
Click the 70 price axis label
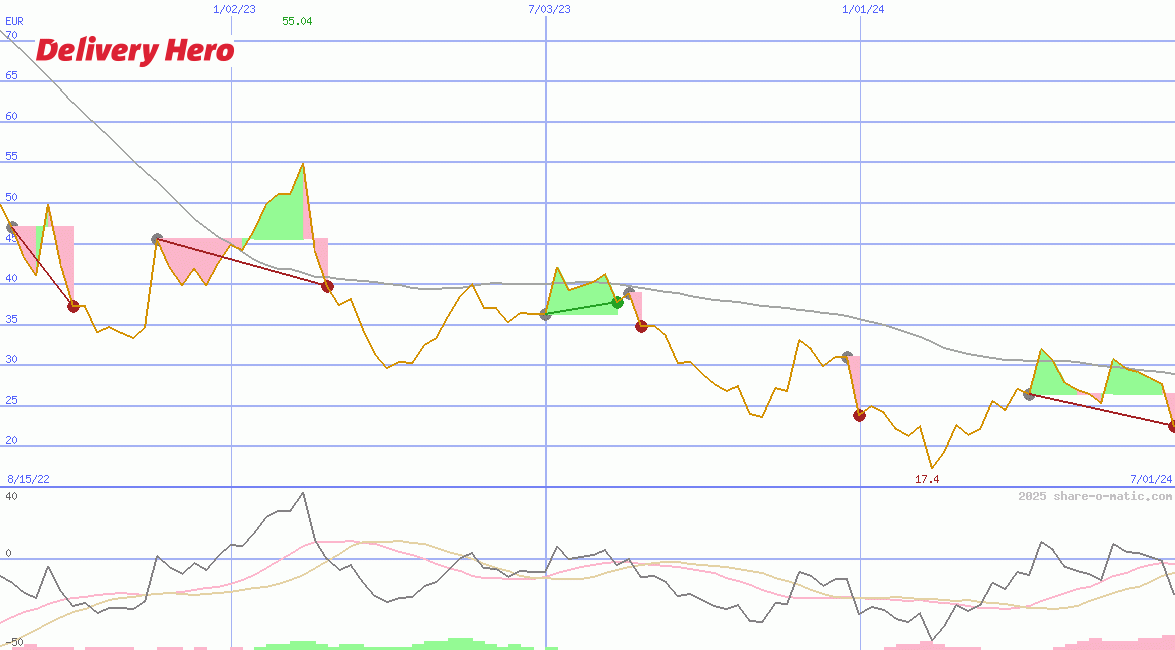pos(11,35)
